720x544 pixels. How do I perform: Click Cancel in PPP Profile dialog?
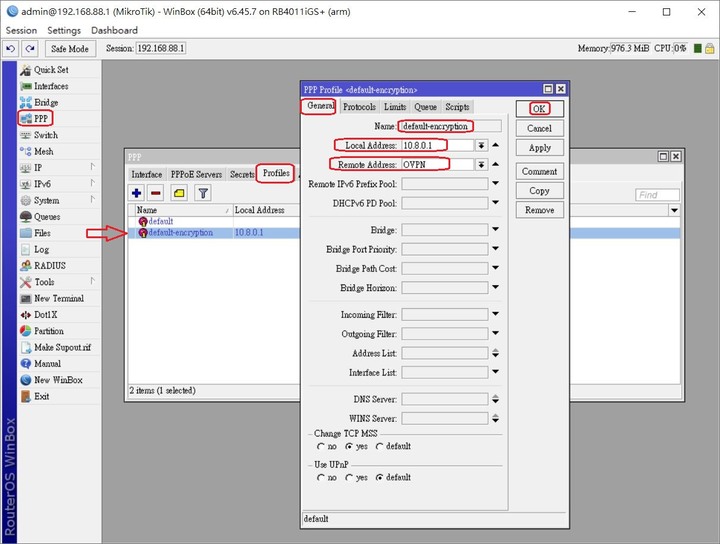tap(539, 129)
